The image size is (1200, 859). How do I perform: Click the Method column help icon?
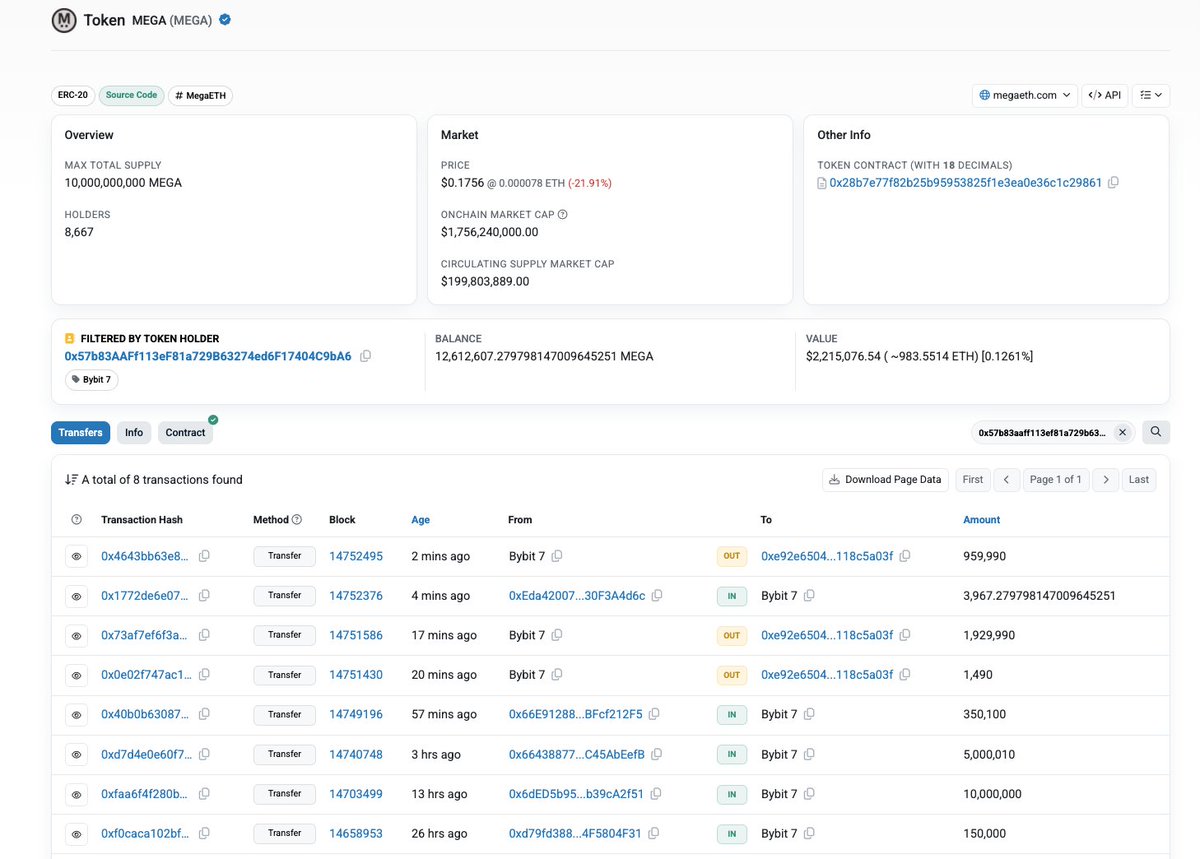(x=297, y=520)
